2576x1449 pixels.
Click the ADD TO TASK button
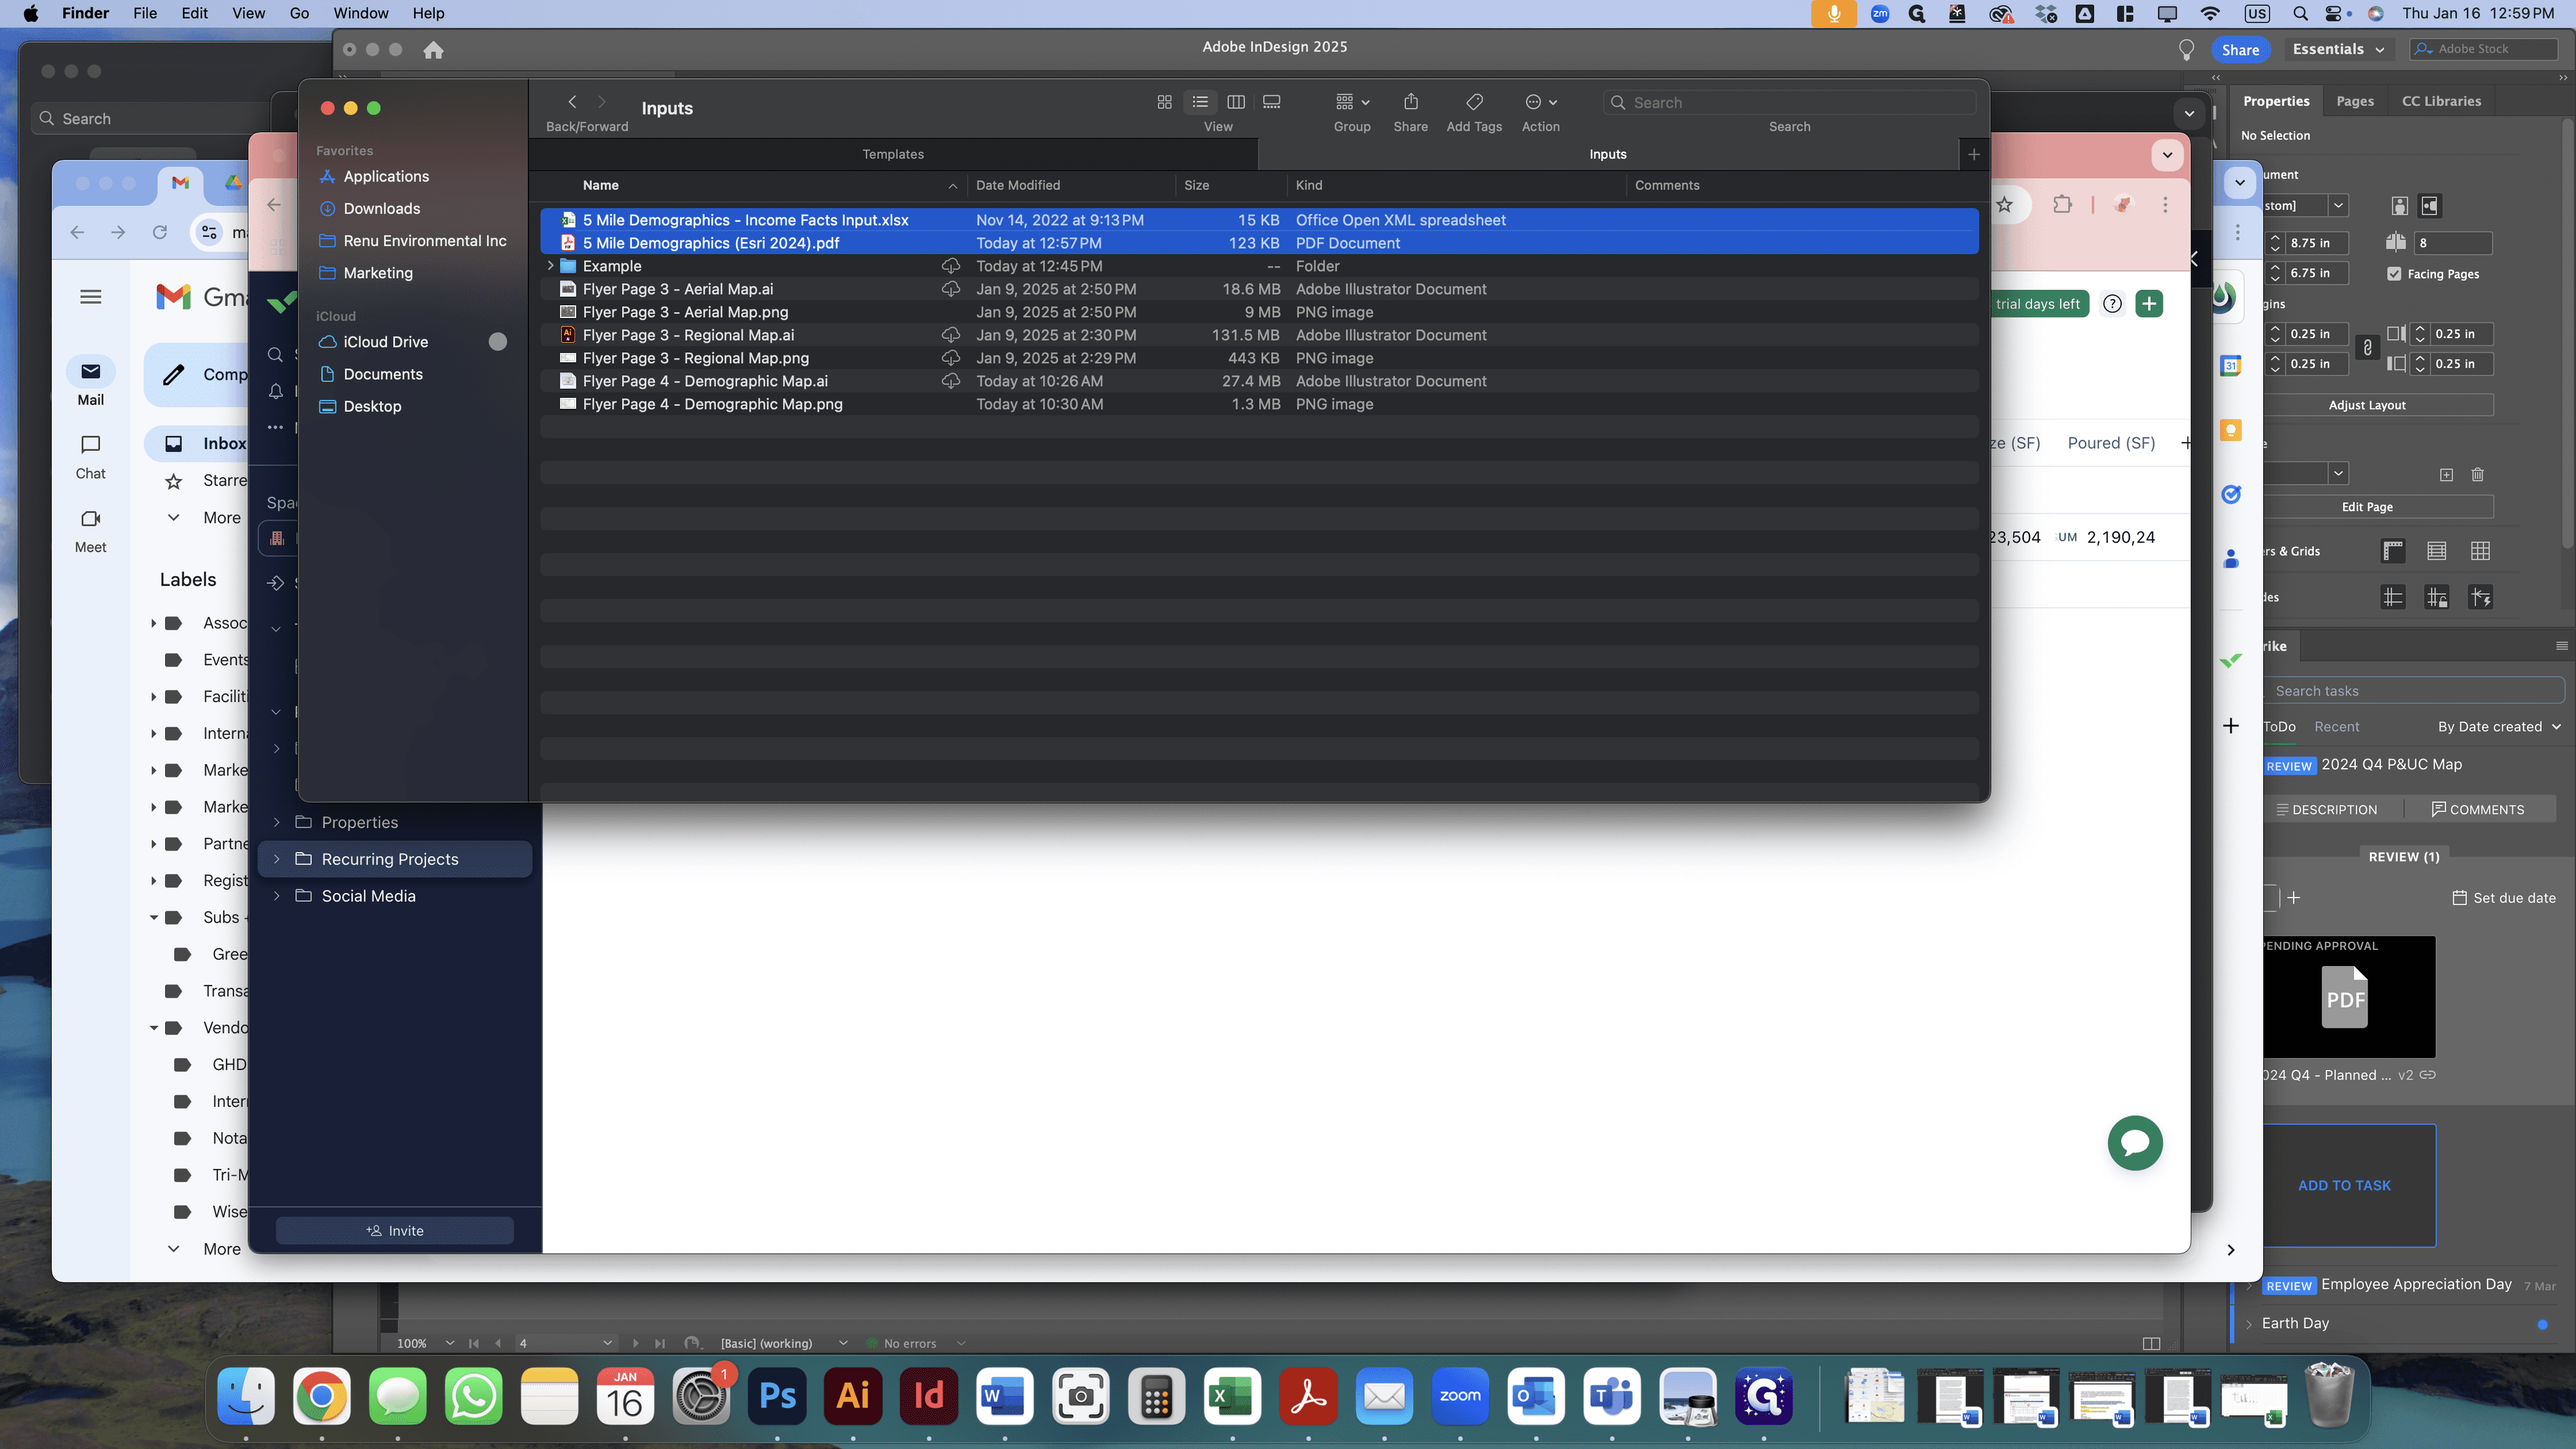tap(2343, 1185)
